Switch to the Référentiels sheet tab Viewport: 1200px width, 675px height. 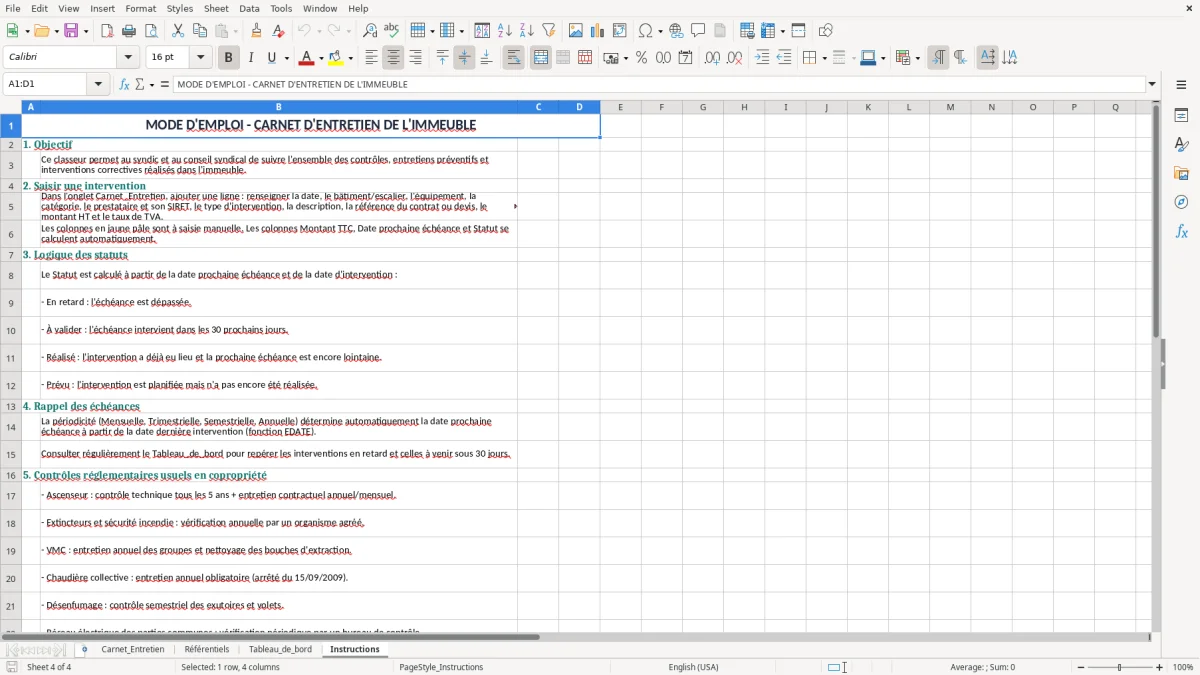[207, 649]
